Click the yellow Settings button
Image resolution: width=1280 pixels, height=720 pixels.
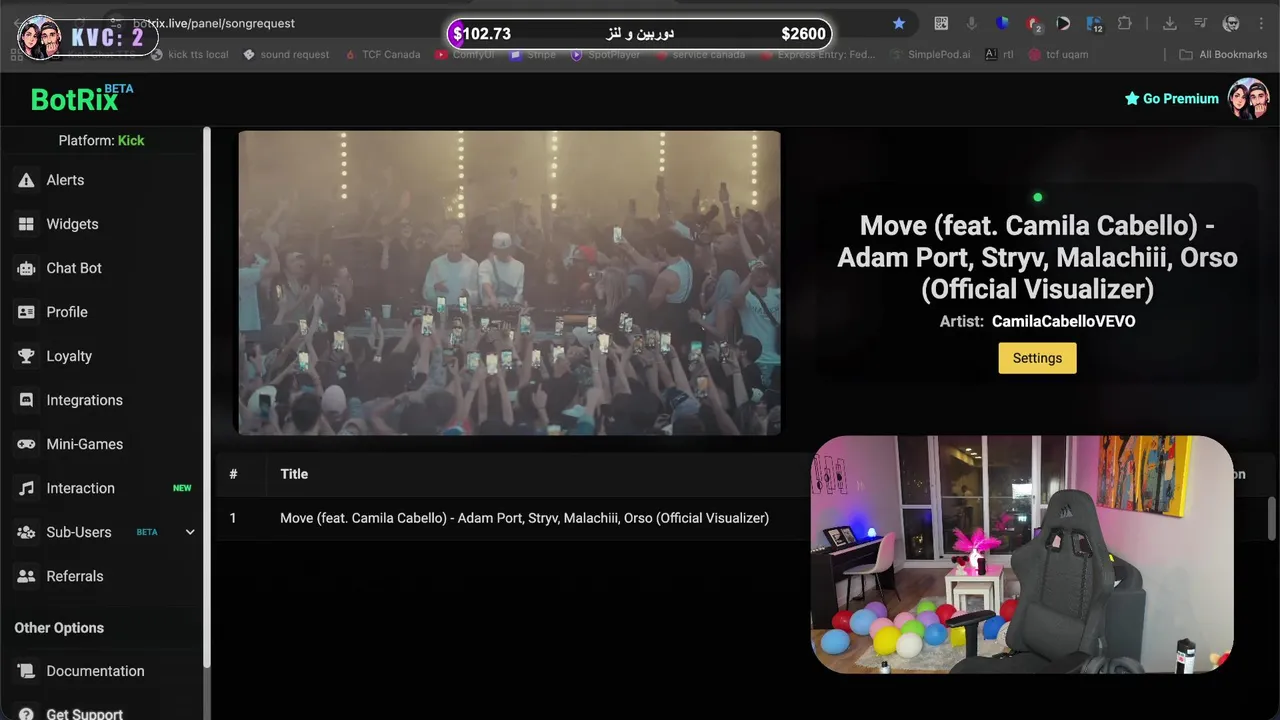(1037, 358)
